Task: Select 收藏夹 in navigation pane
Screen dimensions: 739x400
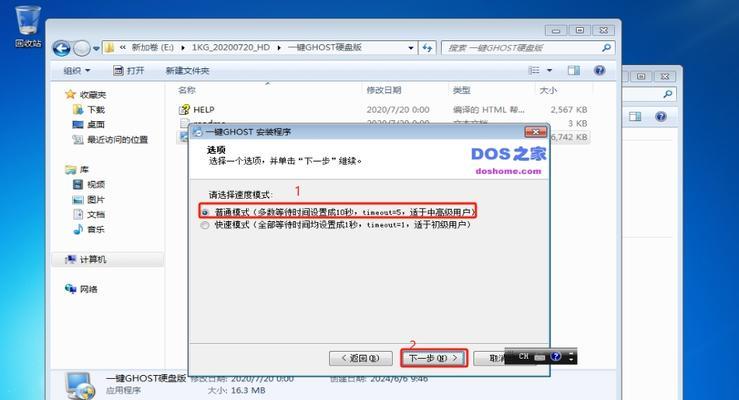Action: (86, 95)
